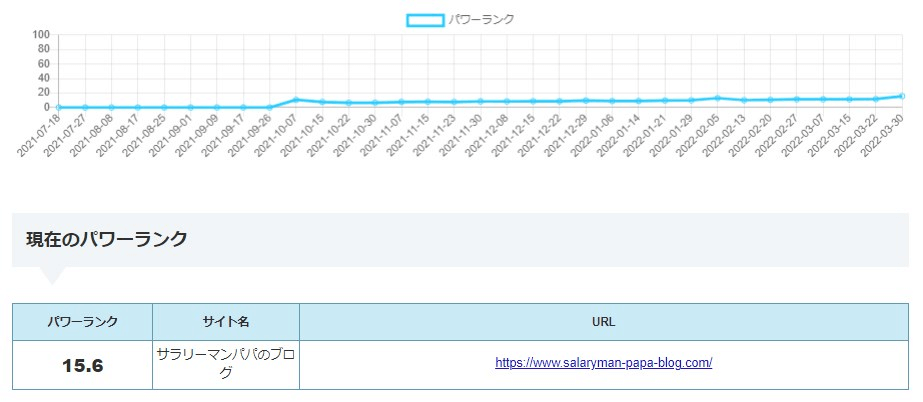
Task: Click the 現在のパワーランク section heading
Action: click(x=106, y=239)
